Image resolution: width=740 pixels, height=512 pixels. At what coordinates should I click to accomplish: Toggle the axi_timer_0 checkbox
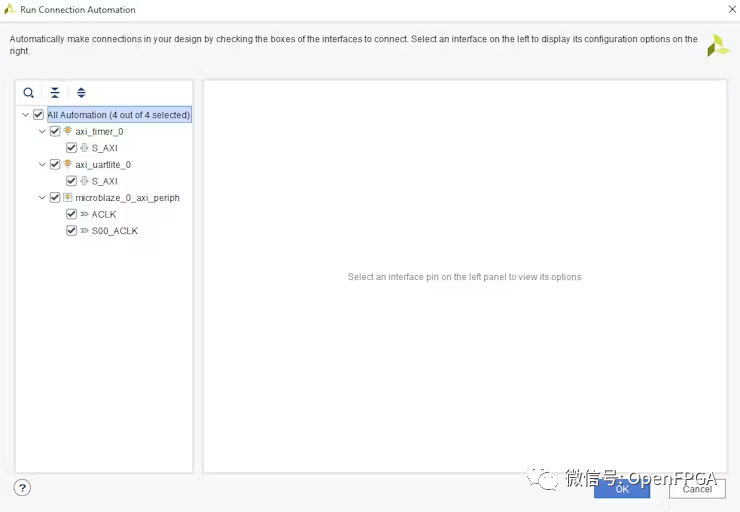[55, 131]
